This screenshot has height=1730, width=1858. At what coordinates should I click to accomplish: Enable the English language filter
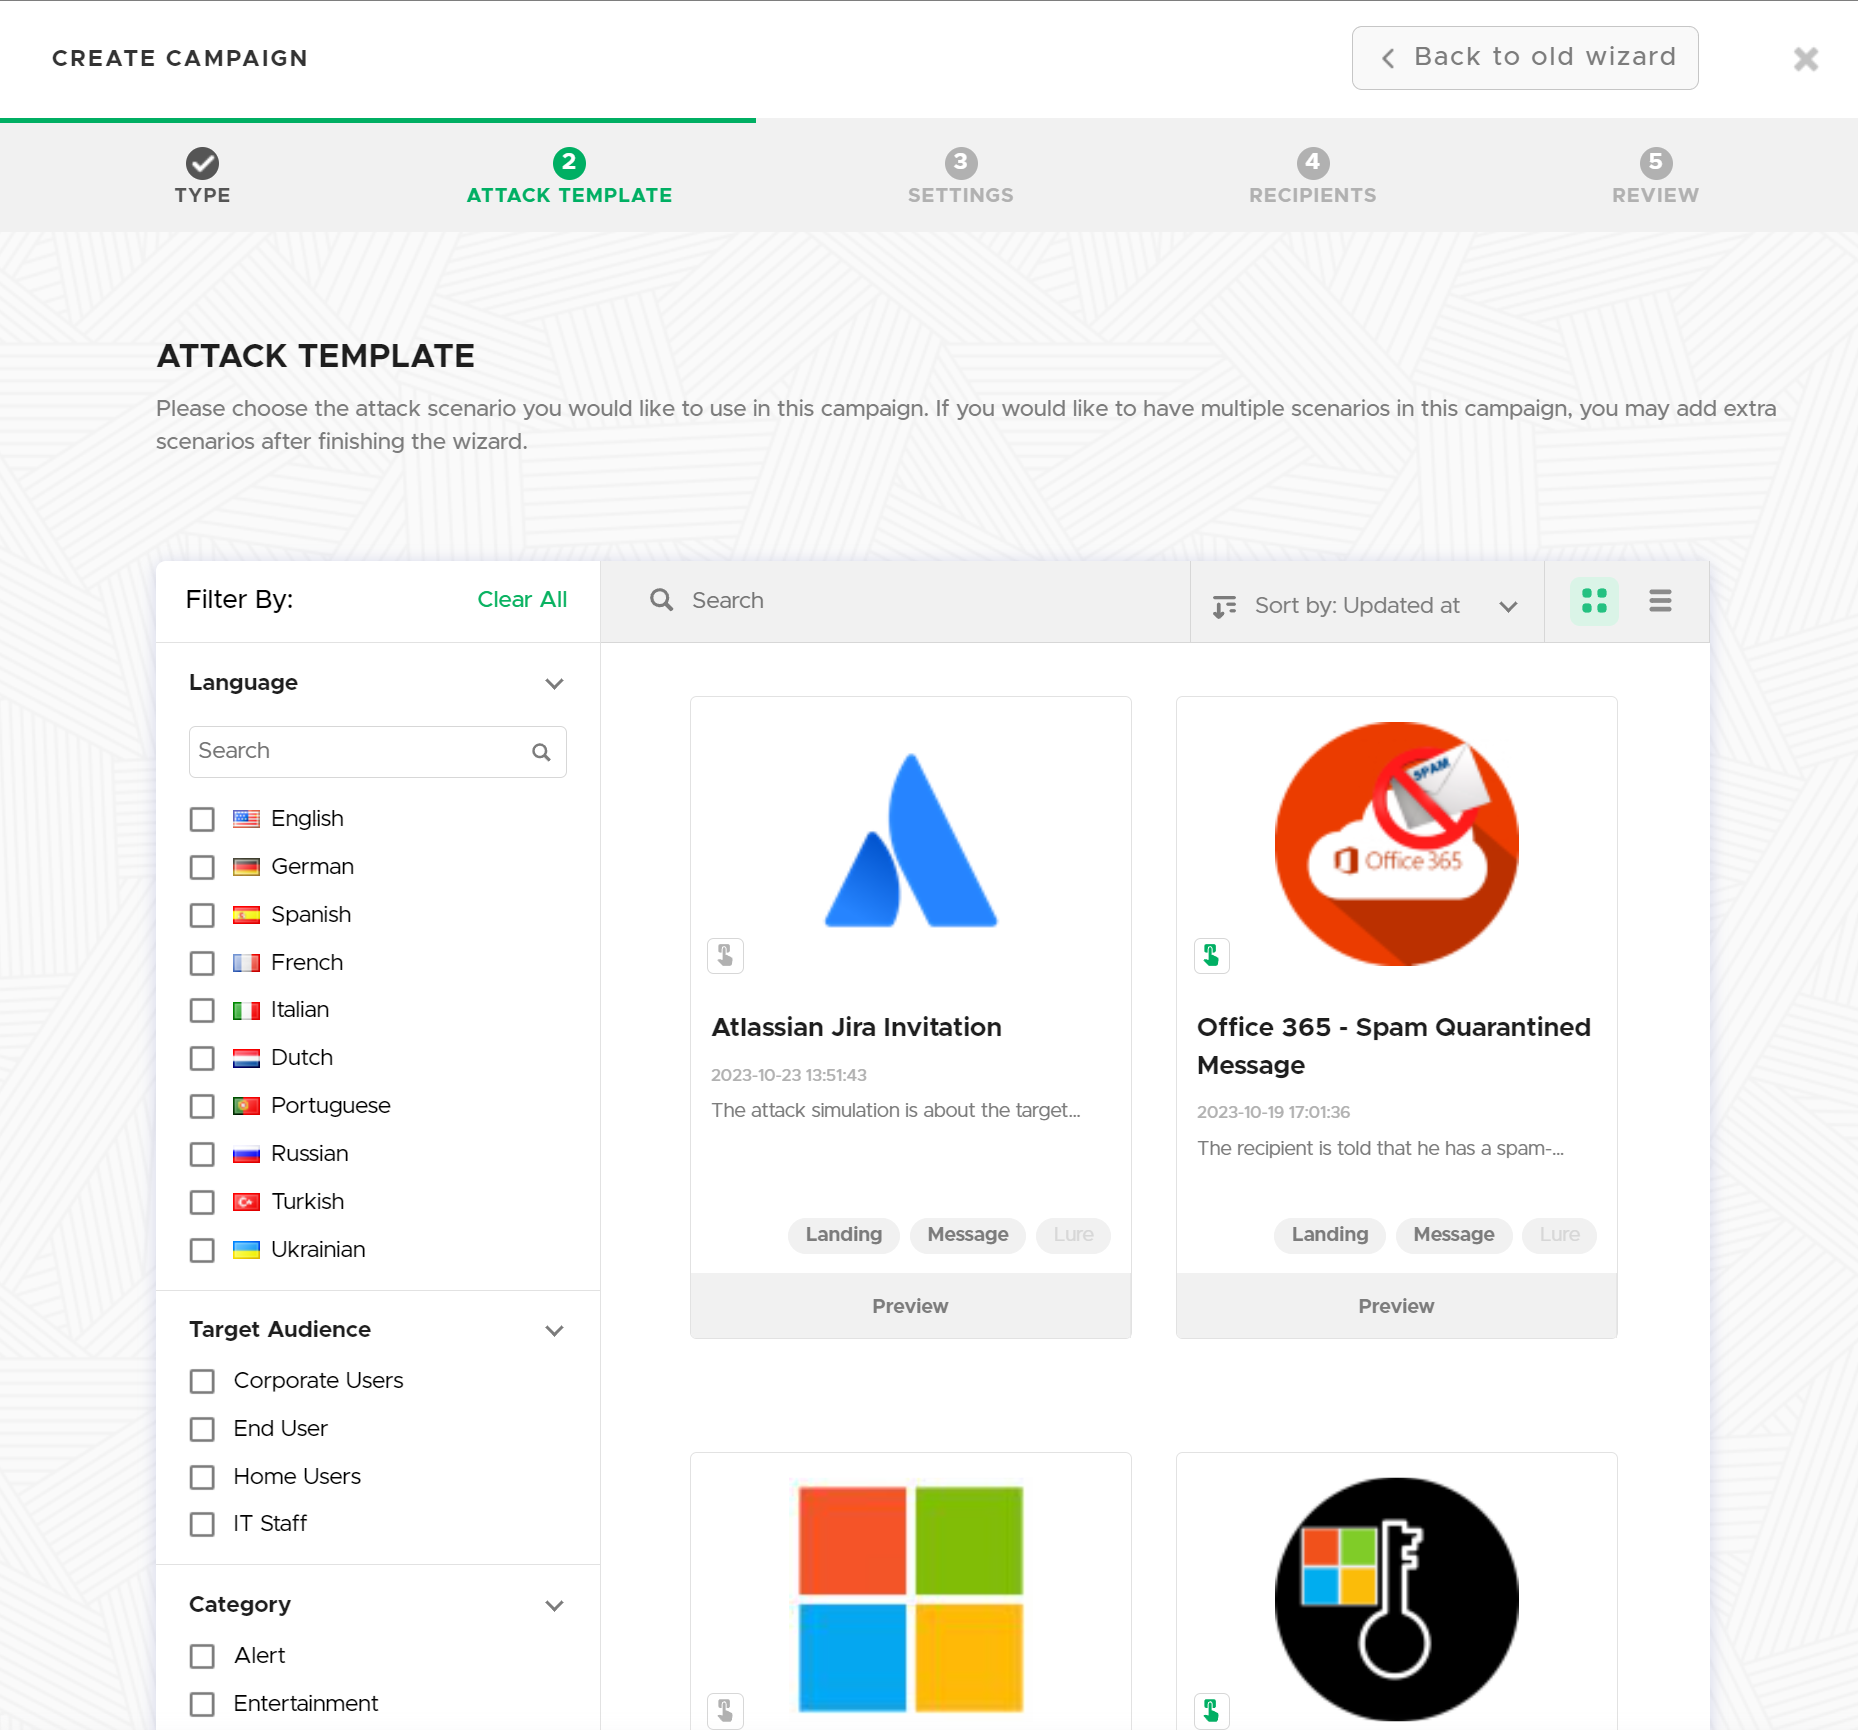[202, 819]
